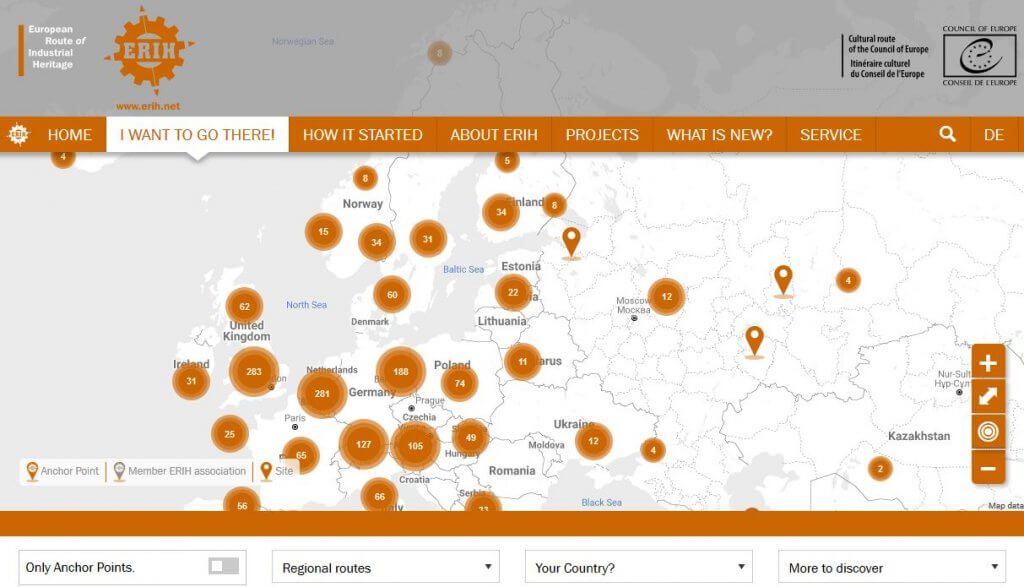Expand map to fullscreen with arrows icon
The image size is (1024, 587).
pyautogui.click(x=988, y=397)
